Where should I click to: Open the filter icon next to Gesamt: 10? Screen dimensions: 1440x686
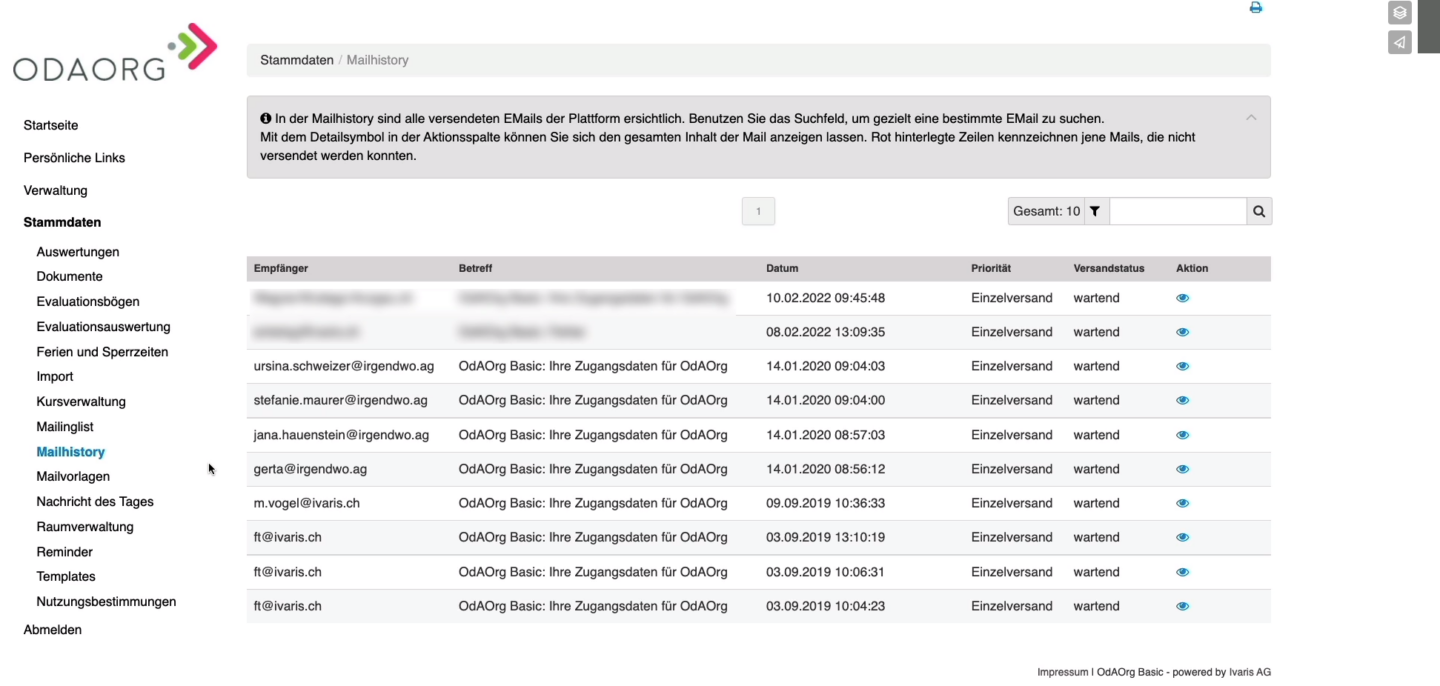pyautogui.click(x=1095, y=211)
